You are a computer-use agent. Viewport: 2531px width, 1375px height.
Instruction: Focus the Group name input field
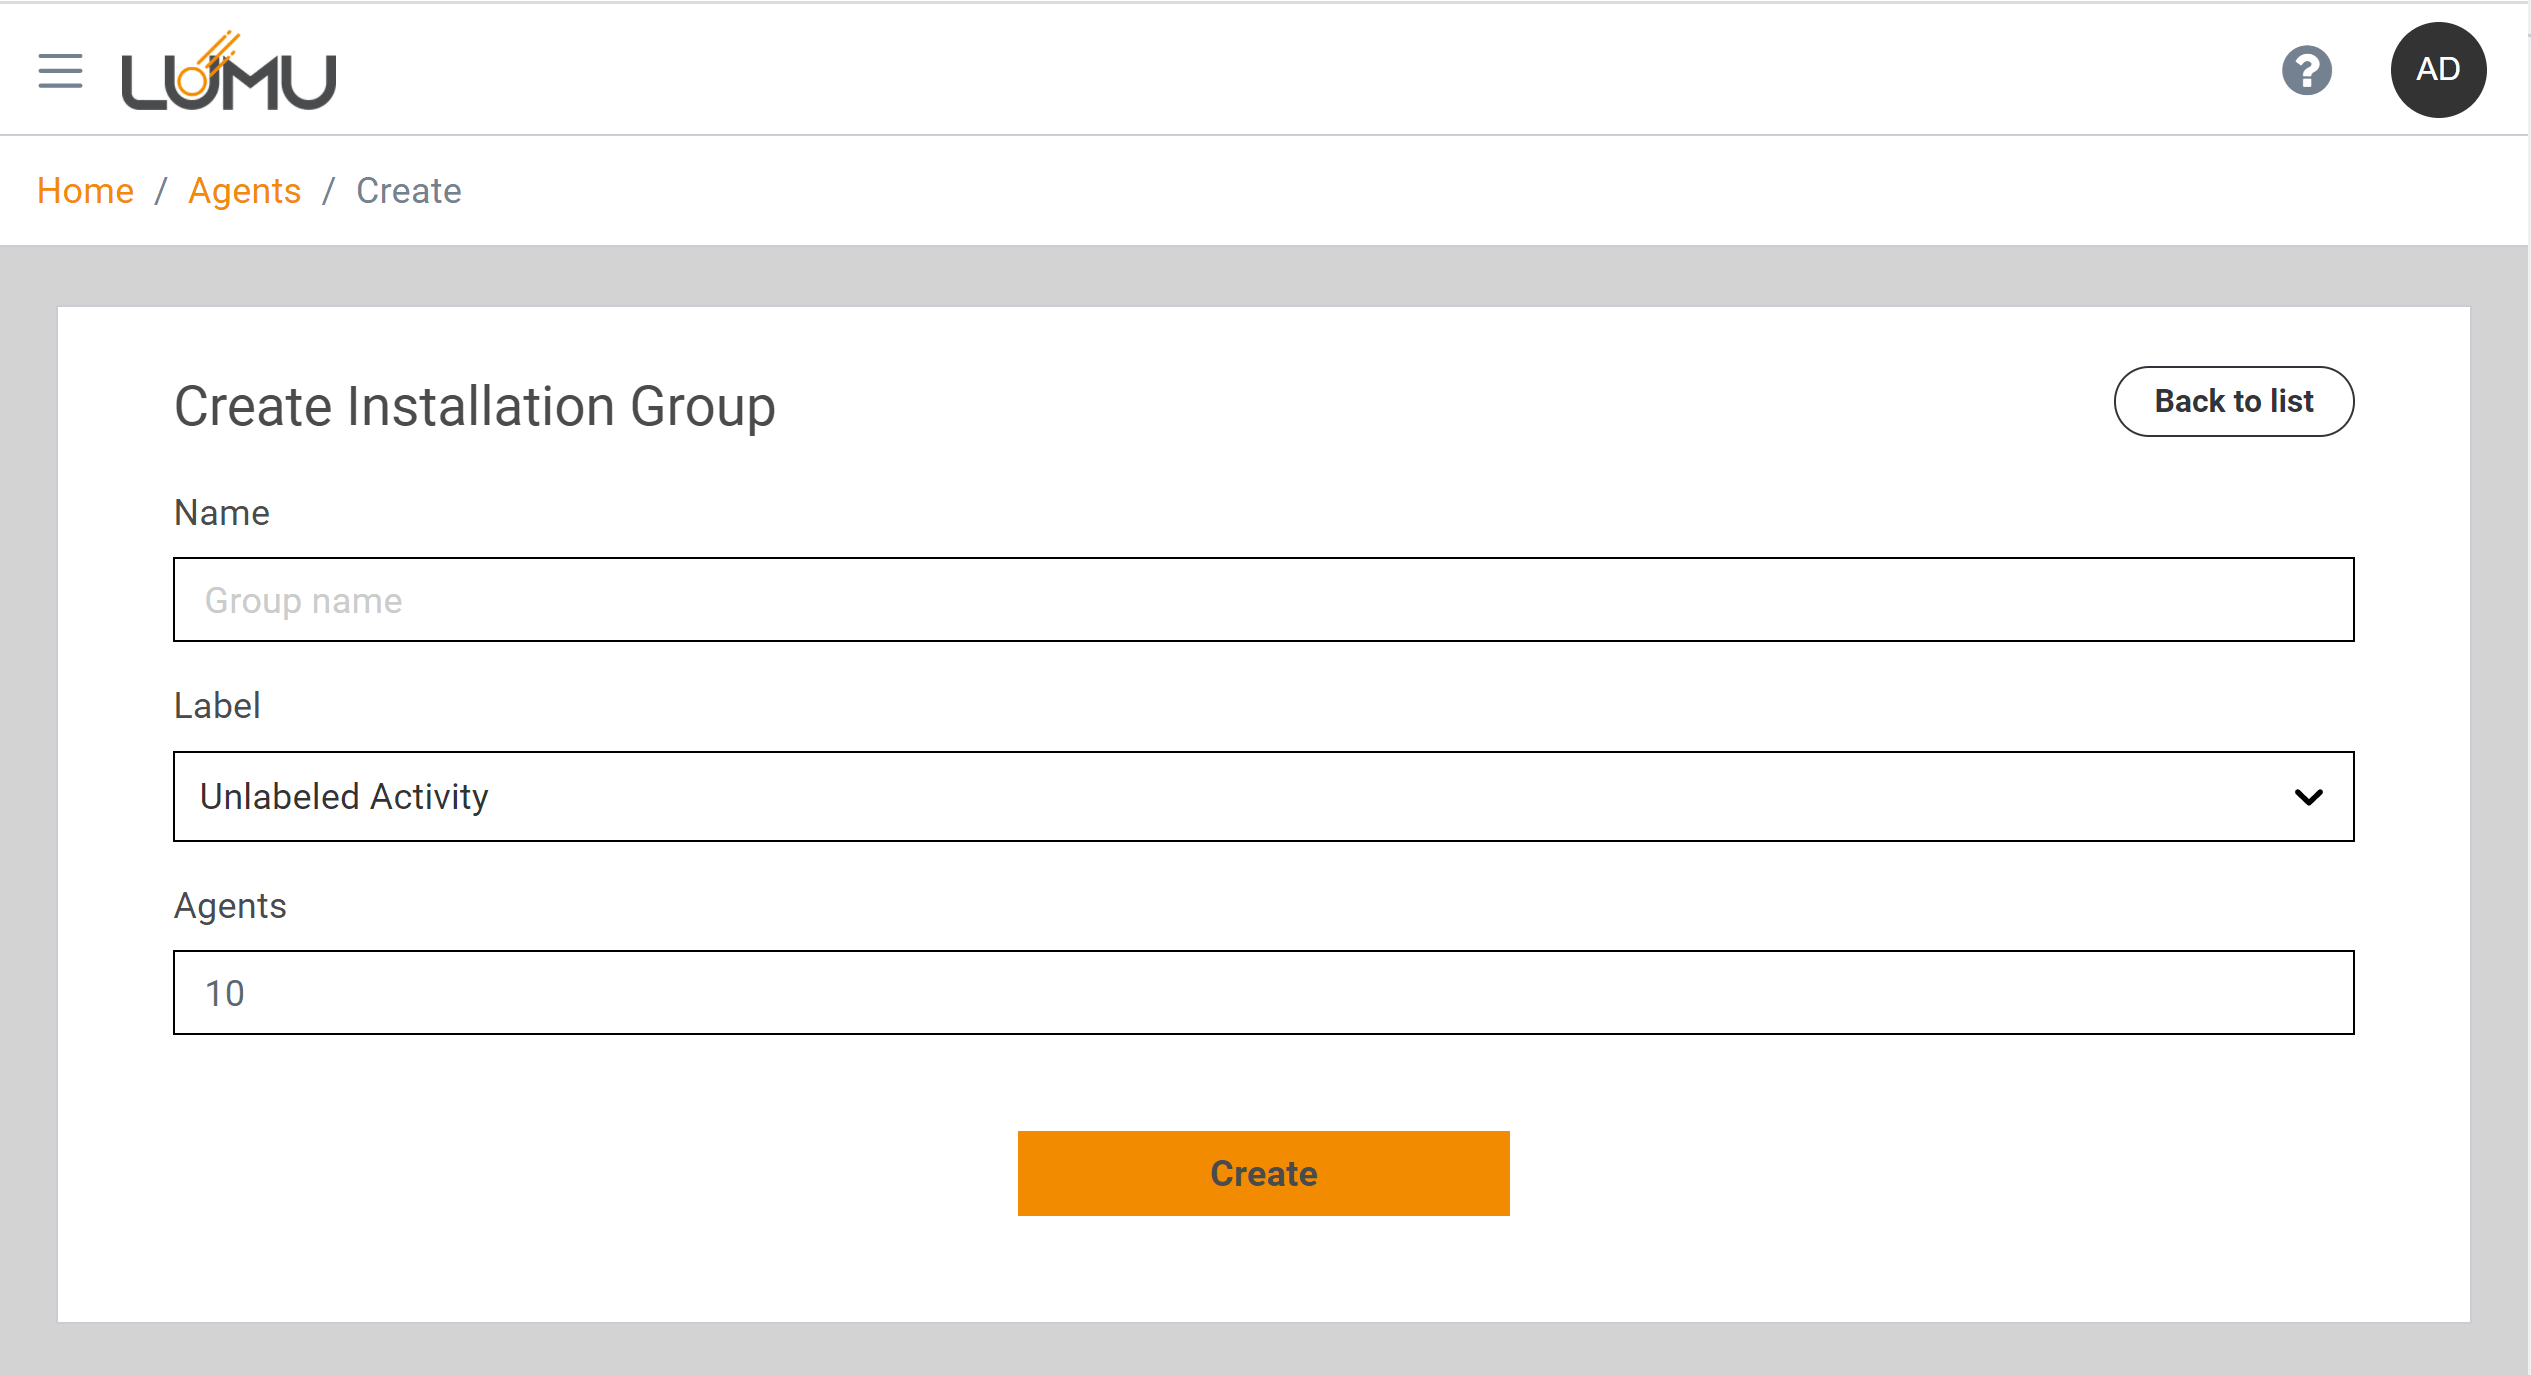pyautogui.click(x=1263, y=600)
